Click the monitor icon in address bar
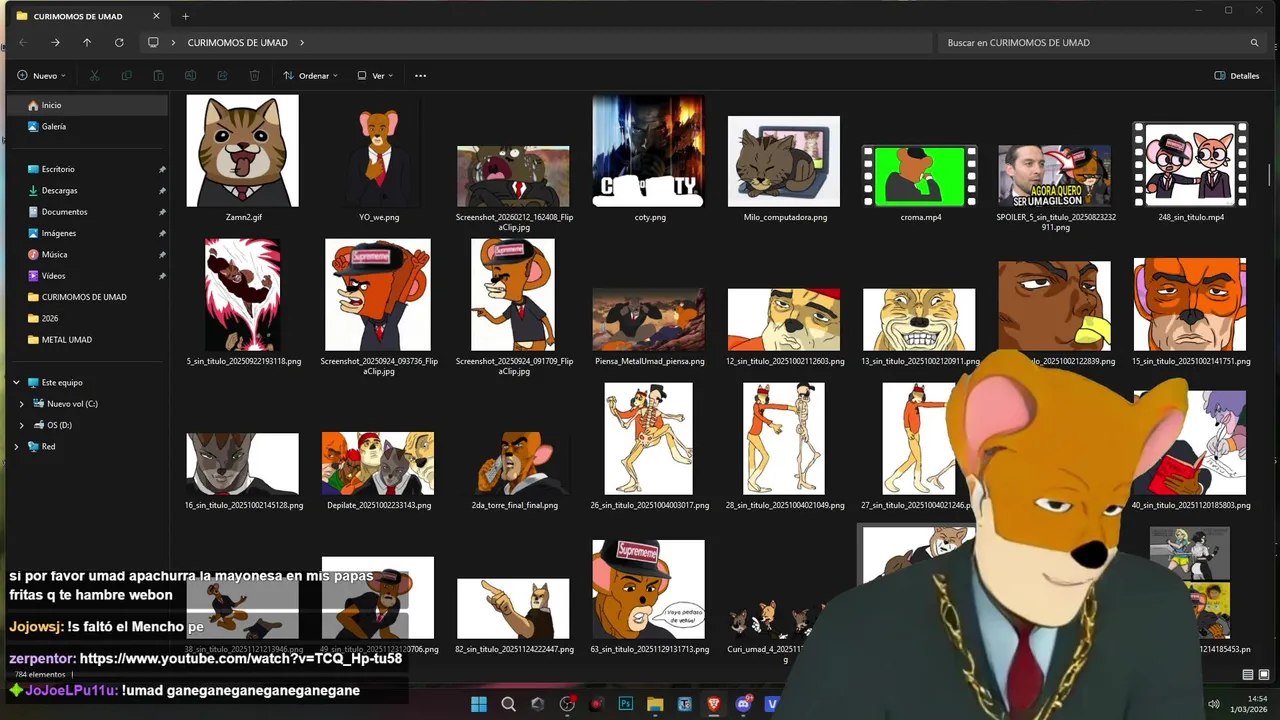This screenshot has height=720, width=1280. 153,43
